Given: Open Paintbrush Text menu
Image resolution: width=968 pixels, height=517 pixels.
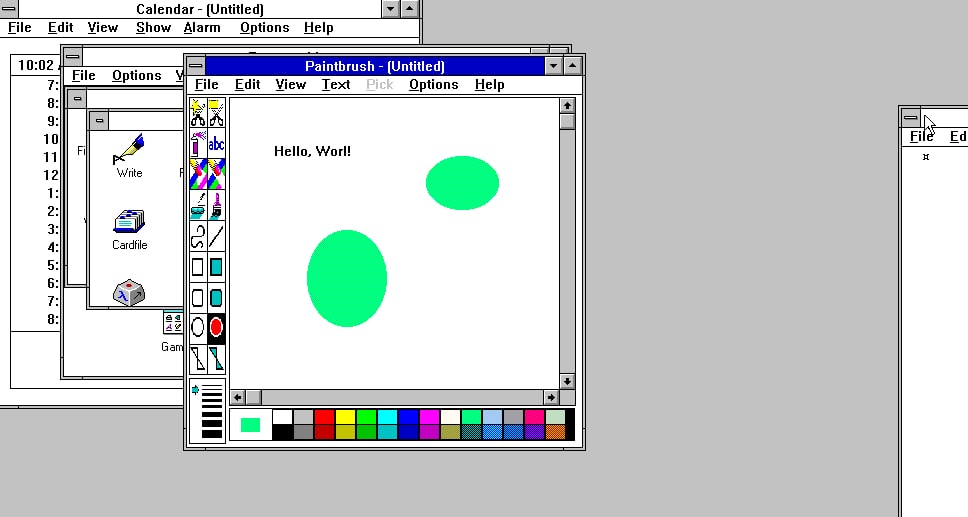Looking at the screenshot, I should pos(336,85).
